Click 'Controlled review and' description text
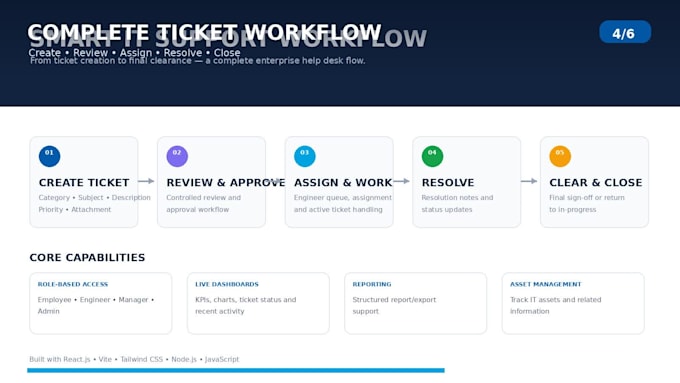 [x=203, y=198]
